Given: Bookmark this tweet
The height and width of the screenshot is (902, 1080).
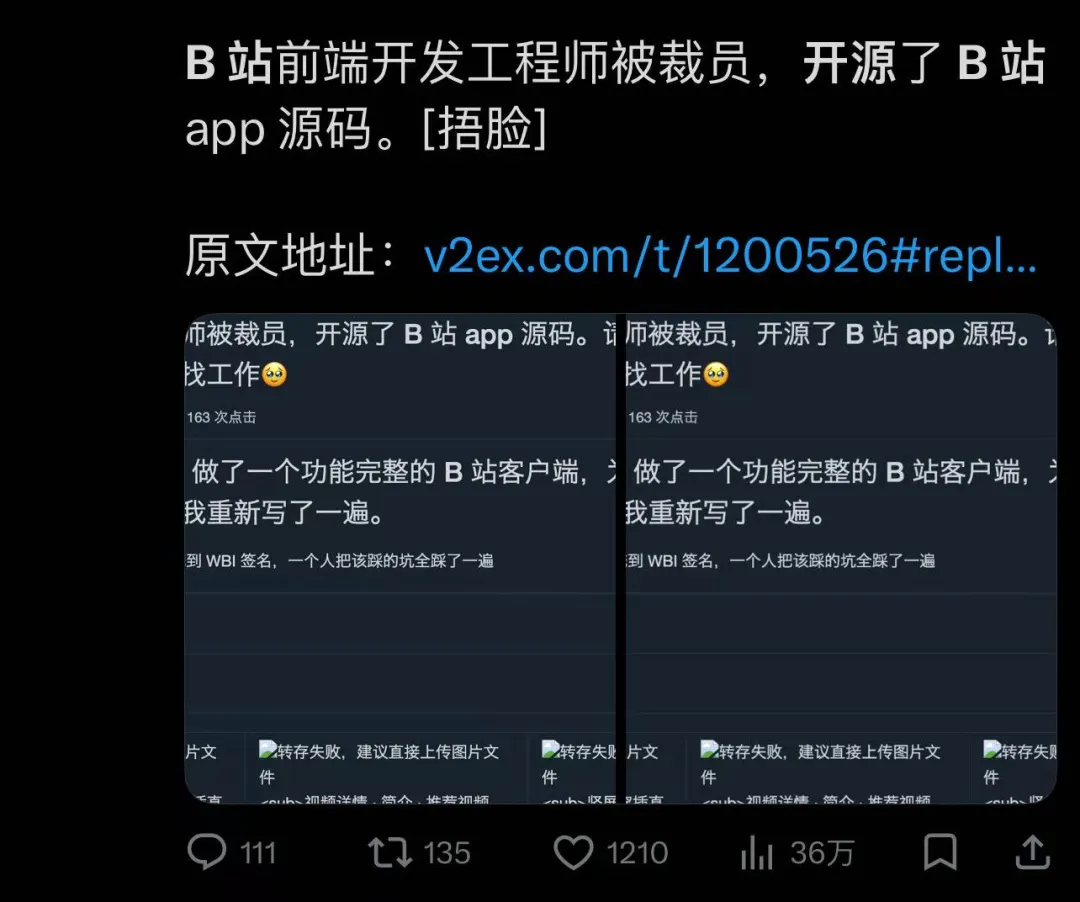Looking at the screenshot, I should [x=940, y=852].
